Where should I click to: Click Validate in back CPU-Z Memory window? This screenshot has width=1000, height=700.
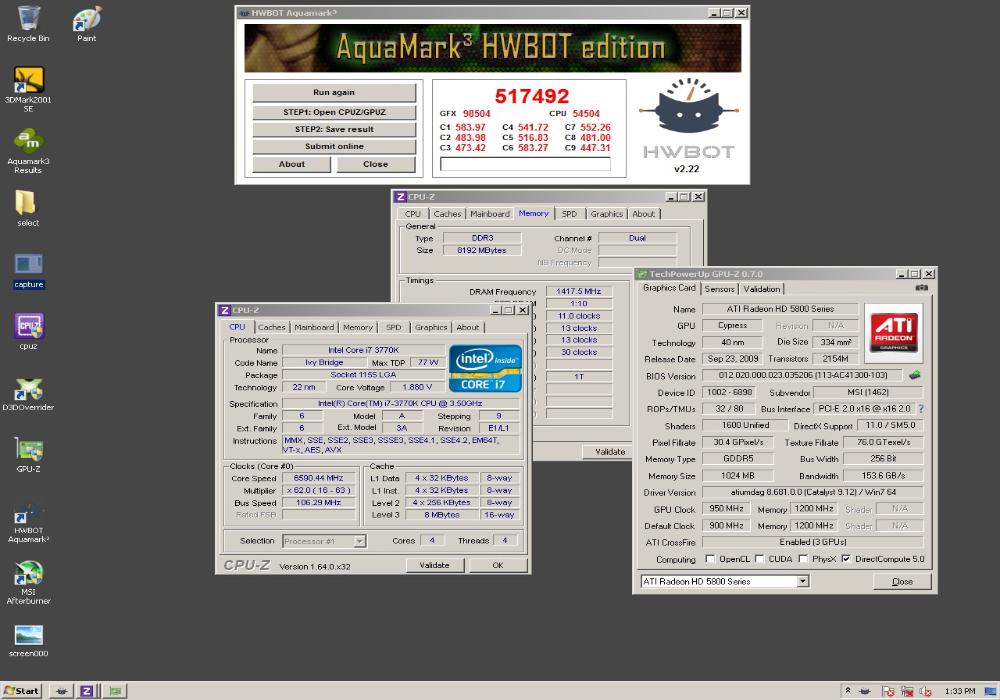[x=610, y=451]
